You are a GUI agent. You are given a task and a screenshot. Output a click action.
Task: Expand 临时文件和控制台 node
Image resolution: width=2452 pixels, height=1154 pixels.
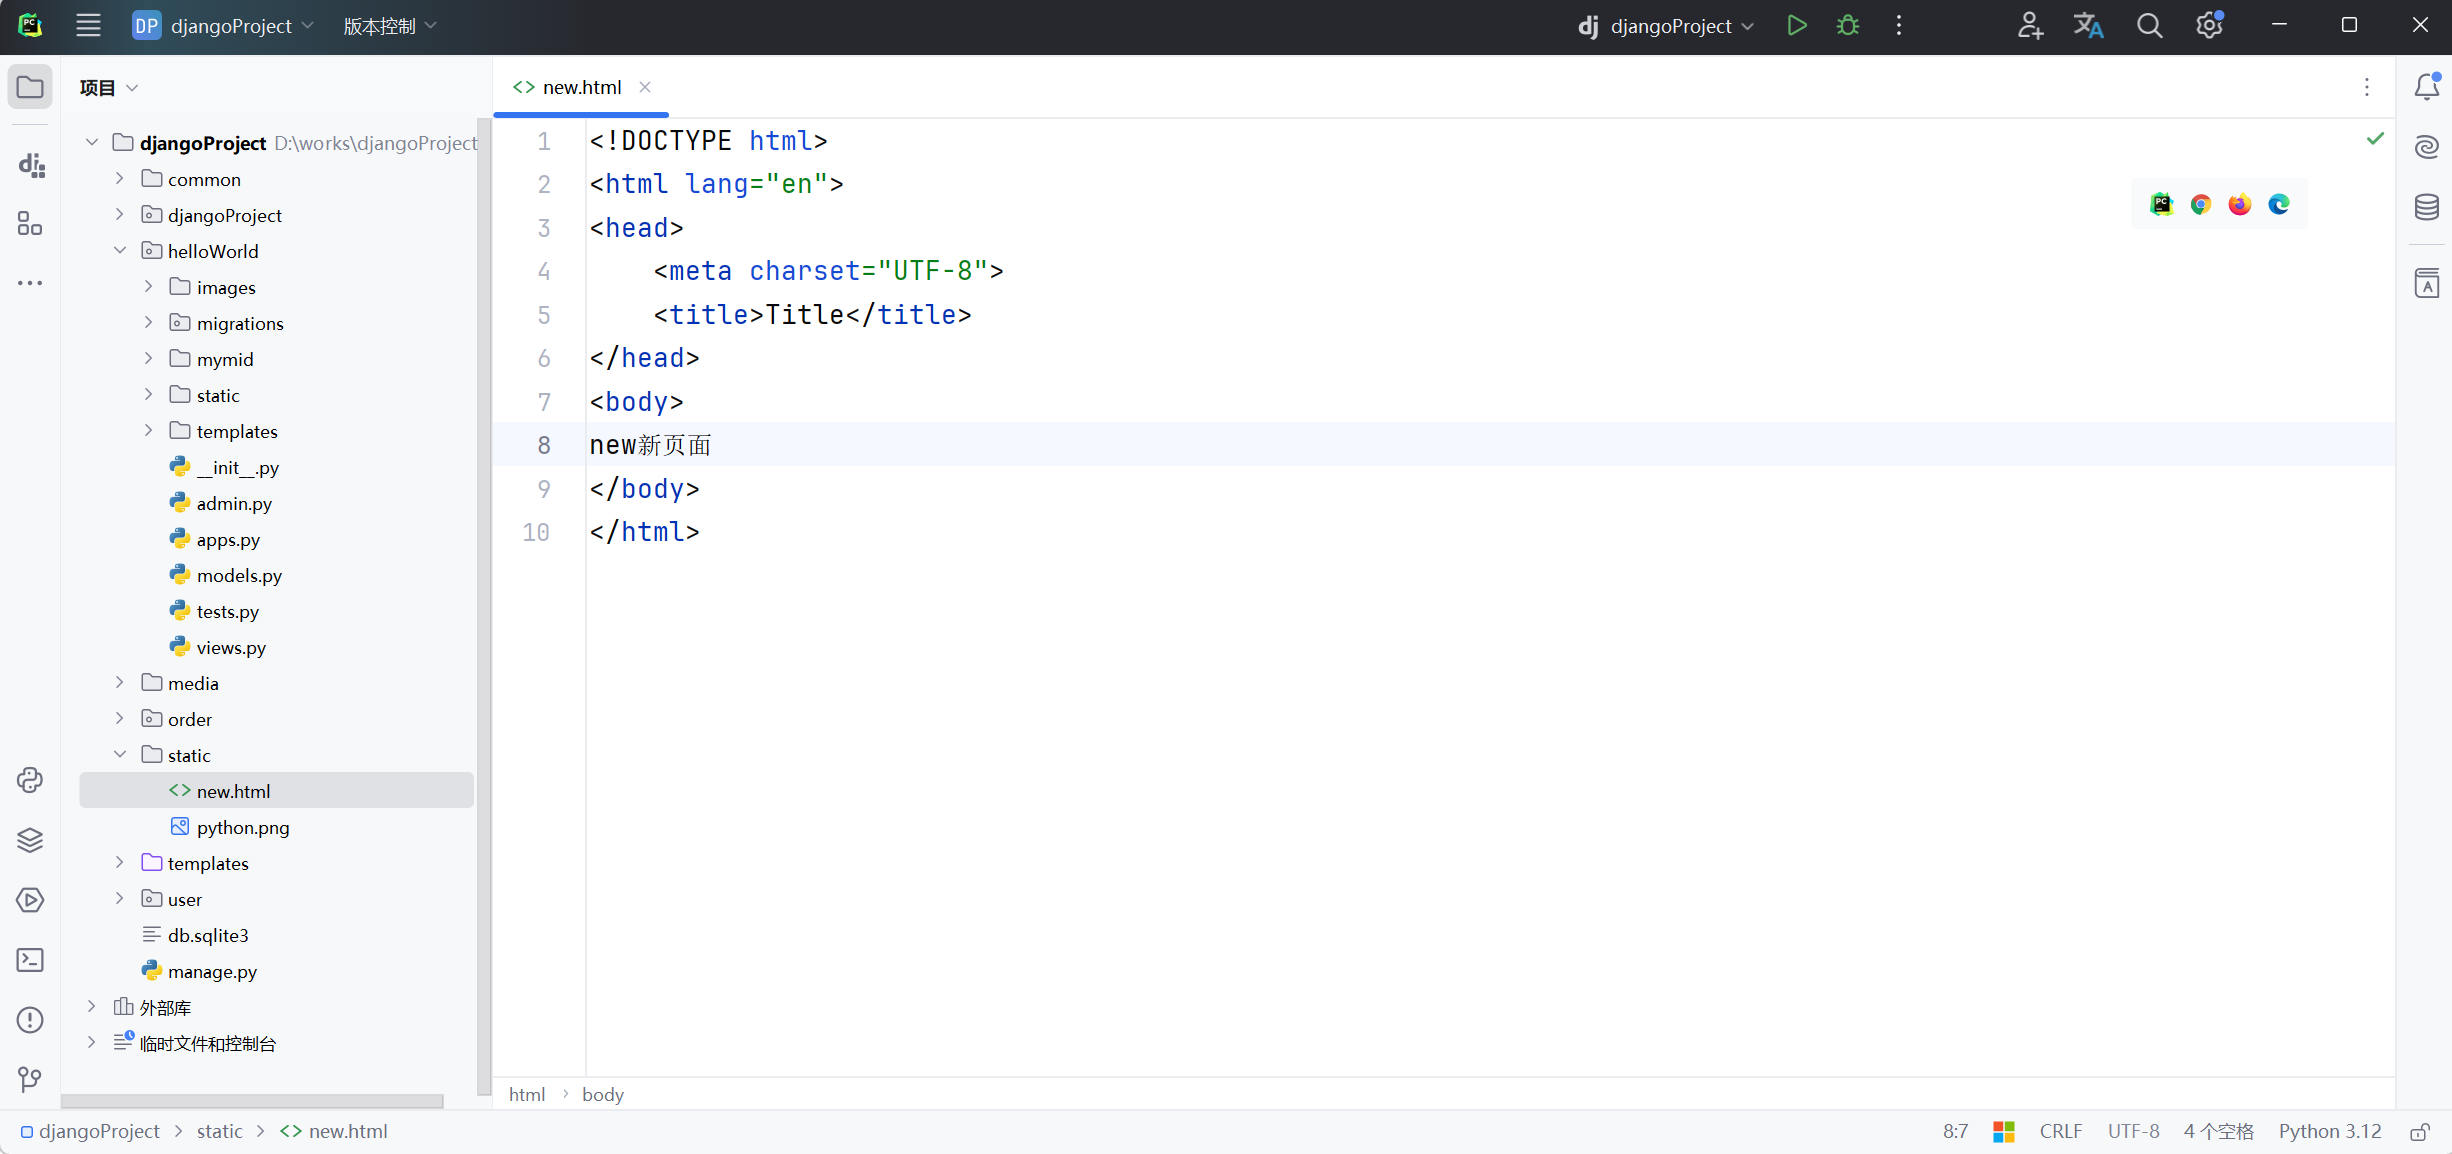(92, 1043)
